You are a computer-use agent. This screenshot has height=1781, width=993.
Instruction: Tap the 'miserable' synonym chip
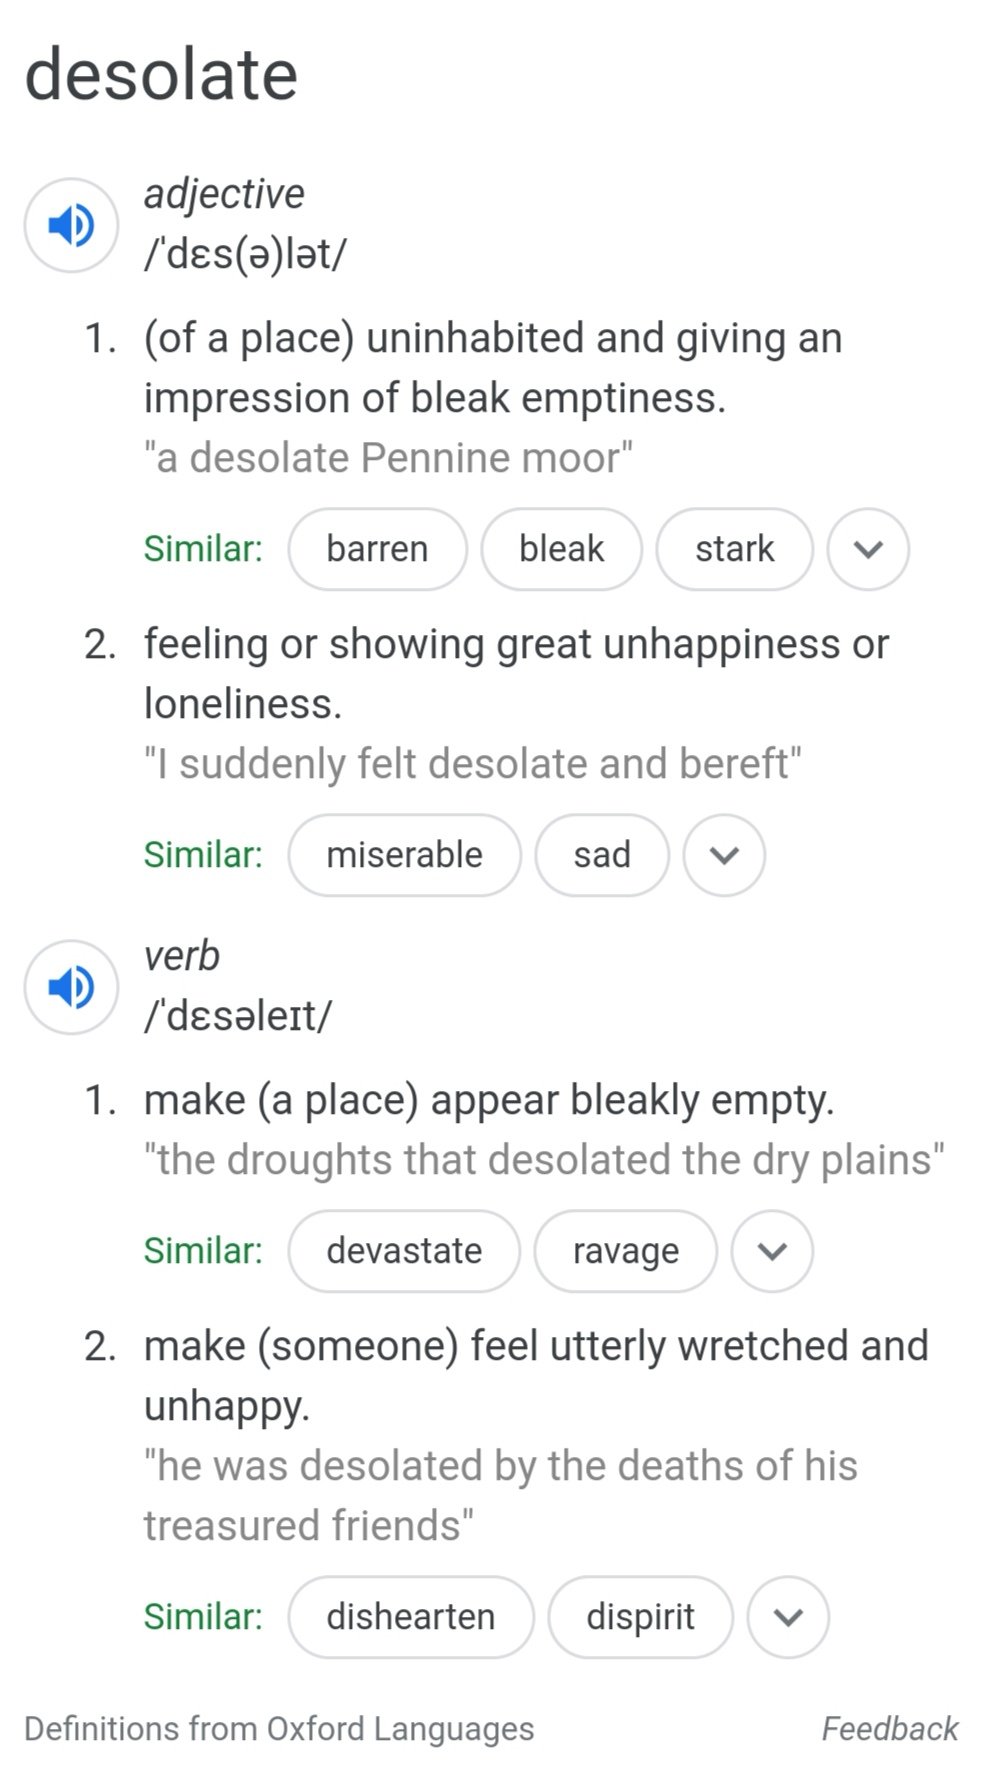pyautogui.click(x=404, y=855)
